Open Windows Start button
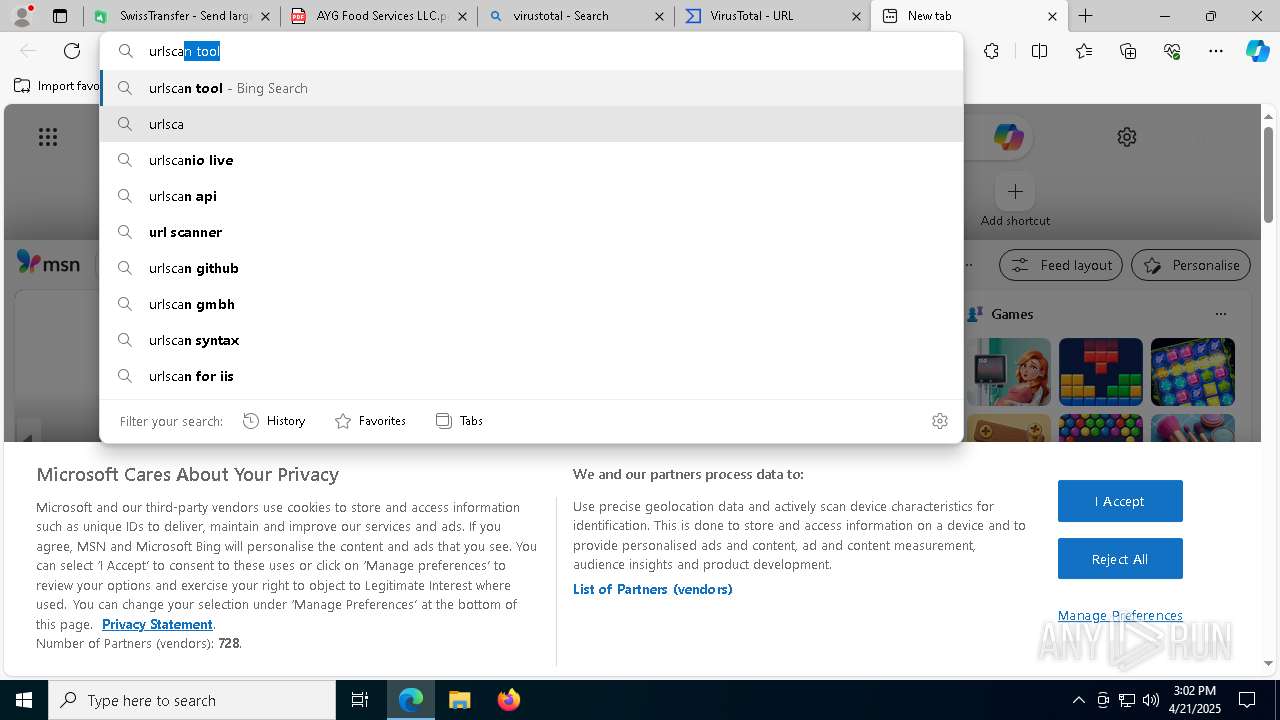This screenshot has height=720, width=1280. 24,700
